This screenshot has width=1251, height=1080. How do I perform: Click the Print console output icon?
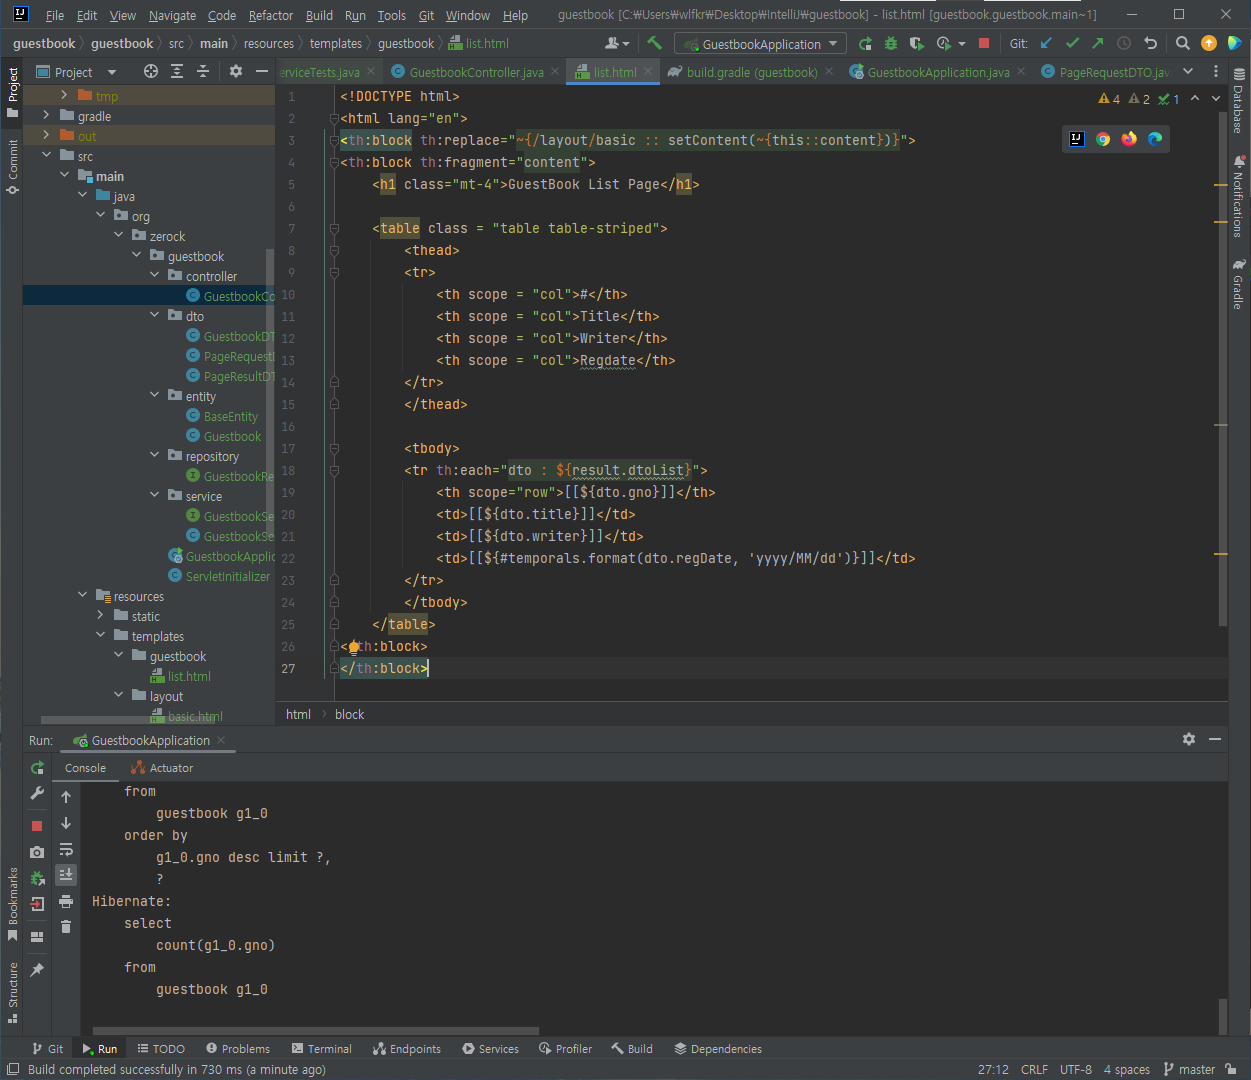(66, 901)
